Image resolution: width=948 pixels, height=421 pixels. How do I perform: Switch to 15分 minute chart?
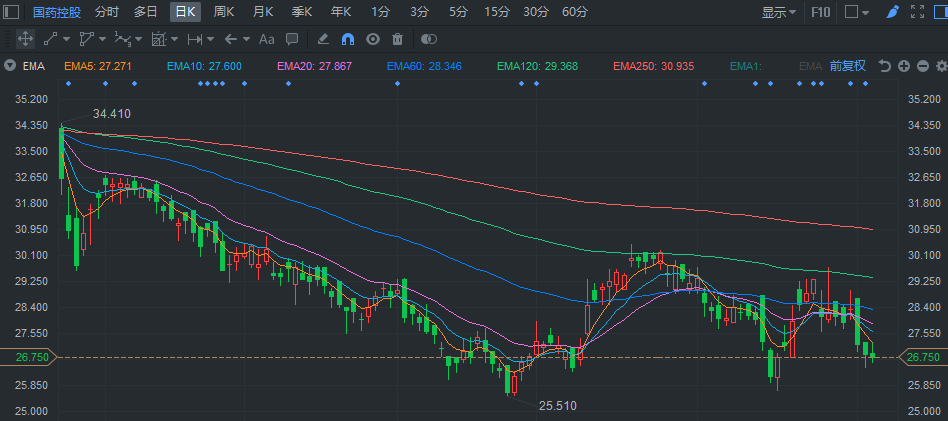click(497, 11)
